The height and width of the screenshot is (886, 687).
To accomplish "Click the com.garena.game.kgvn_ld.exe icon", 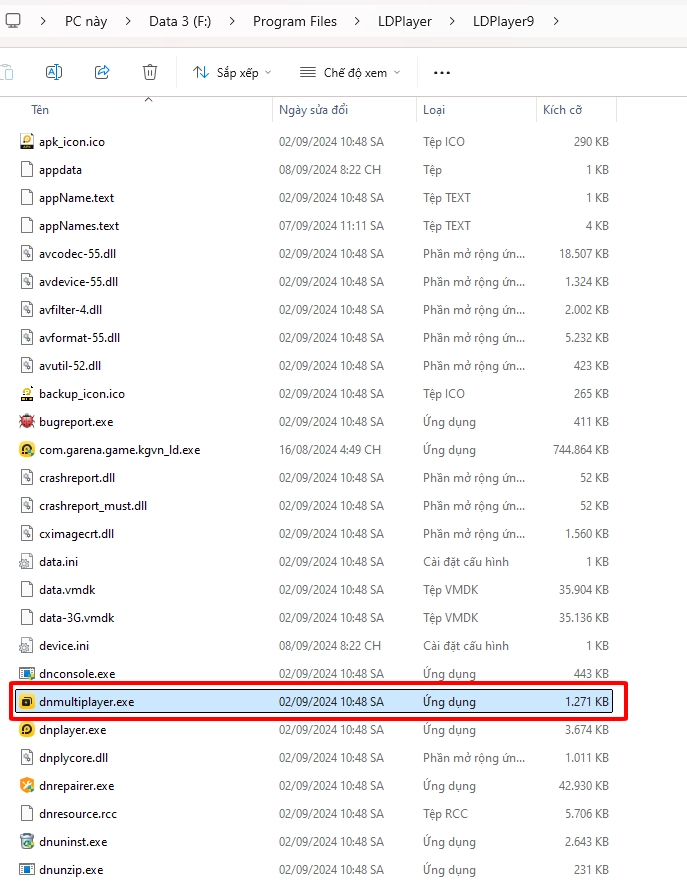I will point(27,450).
